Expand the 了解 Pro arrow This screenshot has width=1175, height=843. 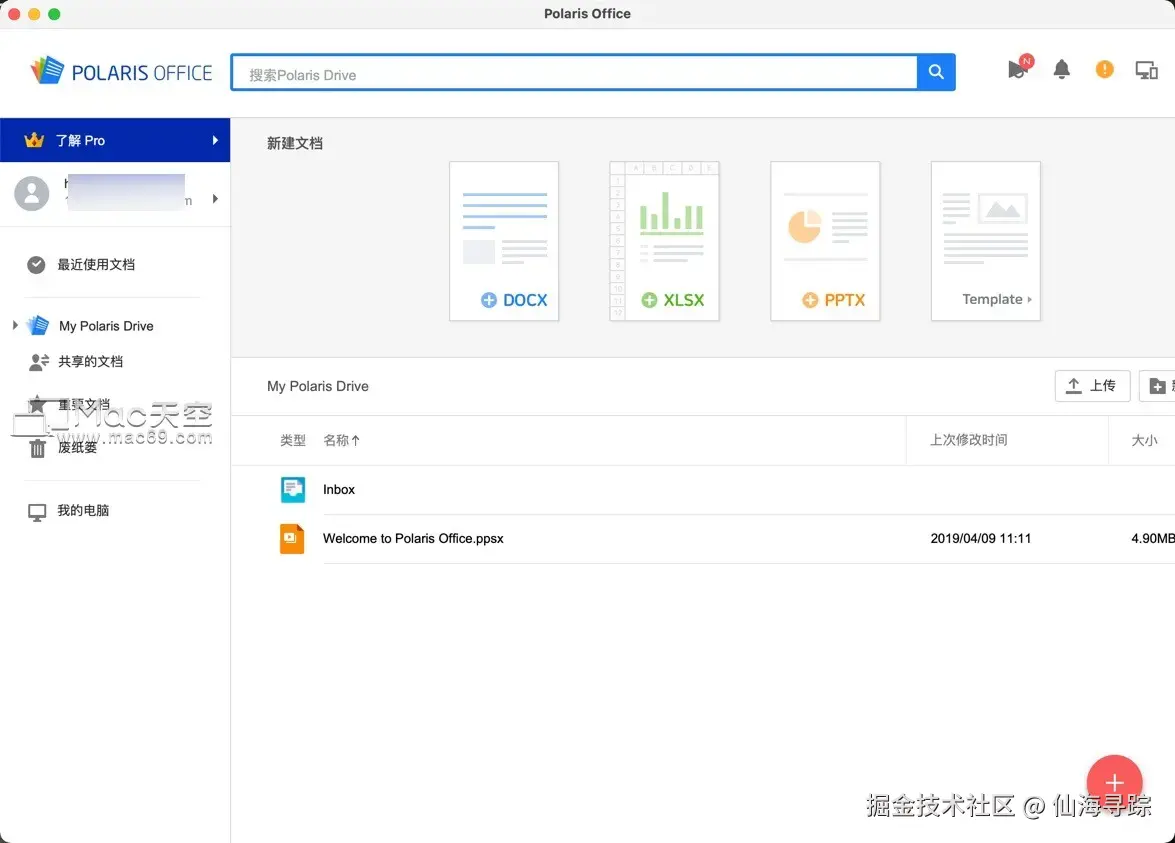[x=215, y=140]
